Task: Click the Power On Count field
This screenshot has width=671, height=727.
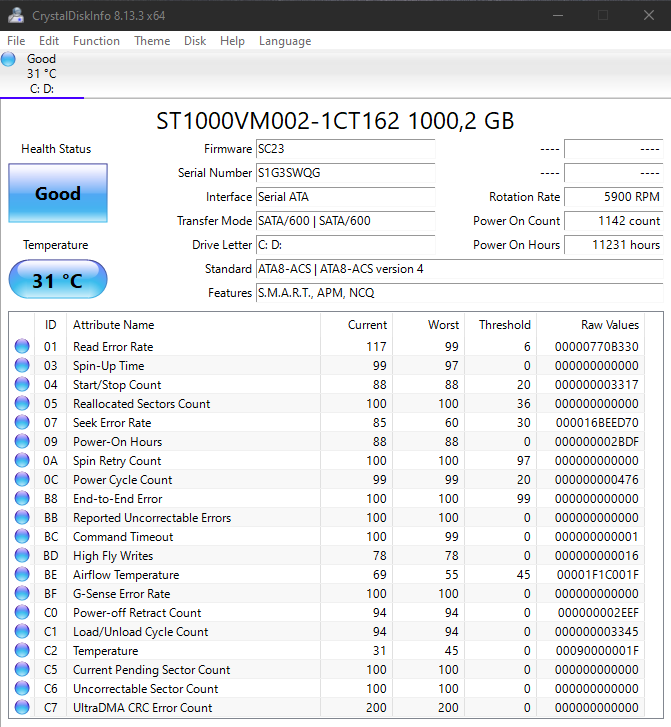Action: 613,221
